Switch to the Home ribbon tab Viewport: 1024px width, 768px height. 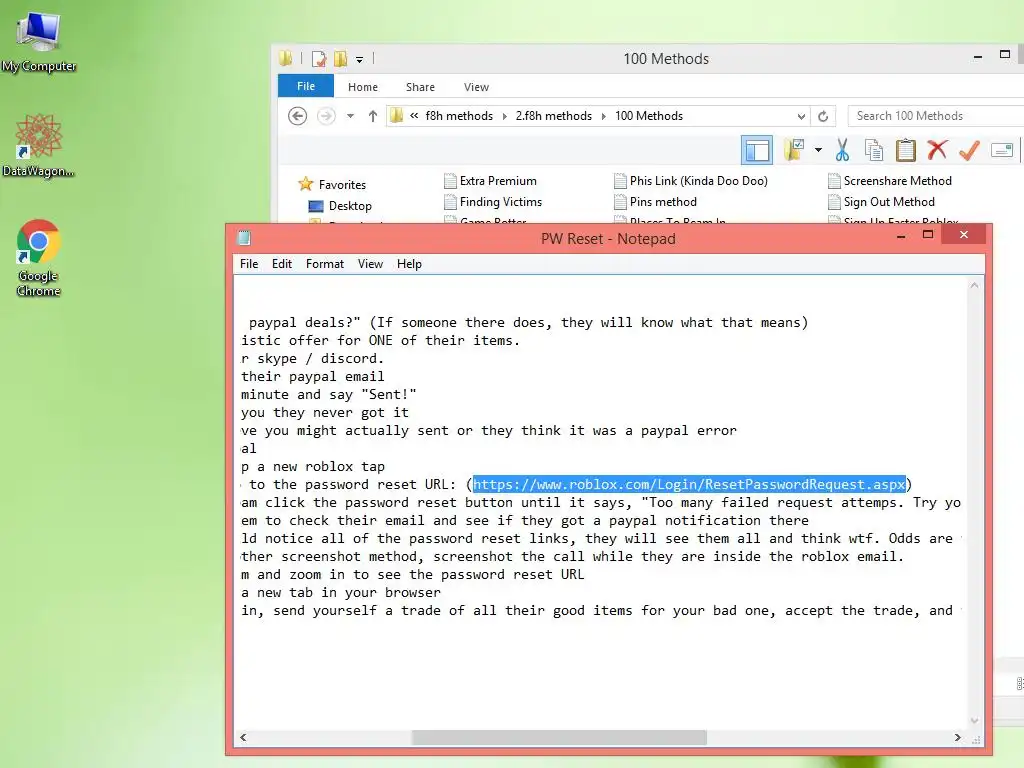[362, 87]
